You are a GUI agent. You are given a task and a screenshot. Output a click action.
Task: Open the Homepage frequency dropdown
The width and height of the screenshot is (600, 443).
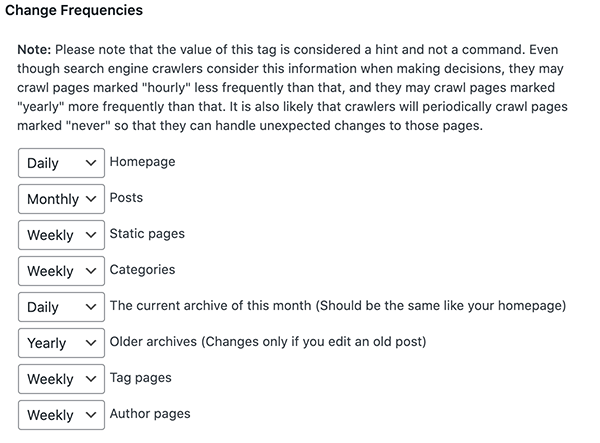(61, 163)
